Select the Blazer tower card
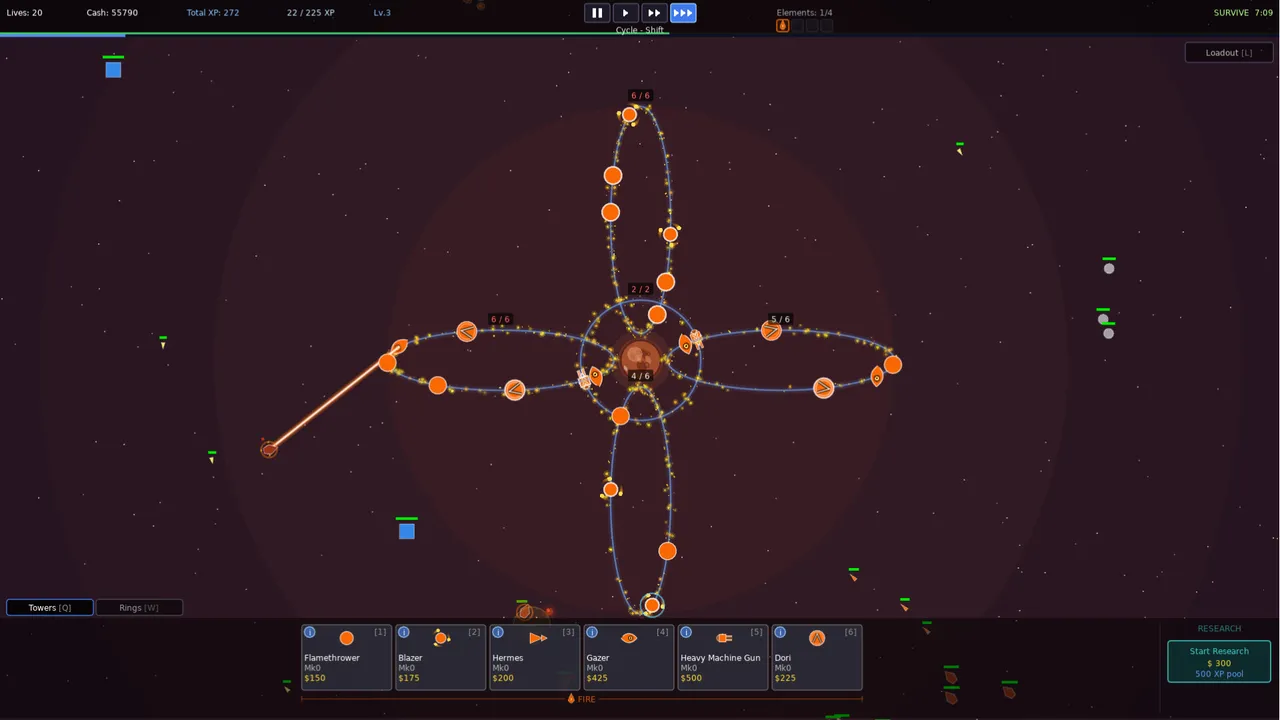 pyautogui.click(x=440, y=657)
